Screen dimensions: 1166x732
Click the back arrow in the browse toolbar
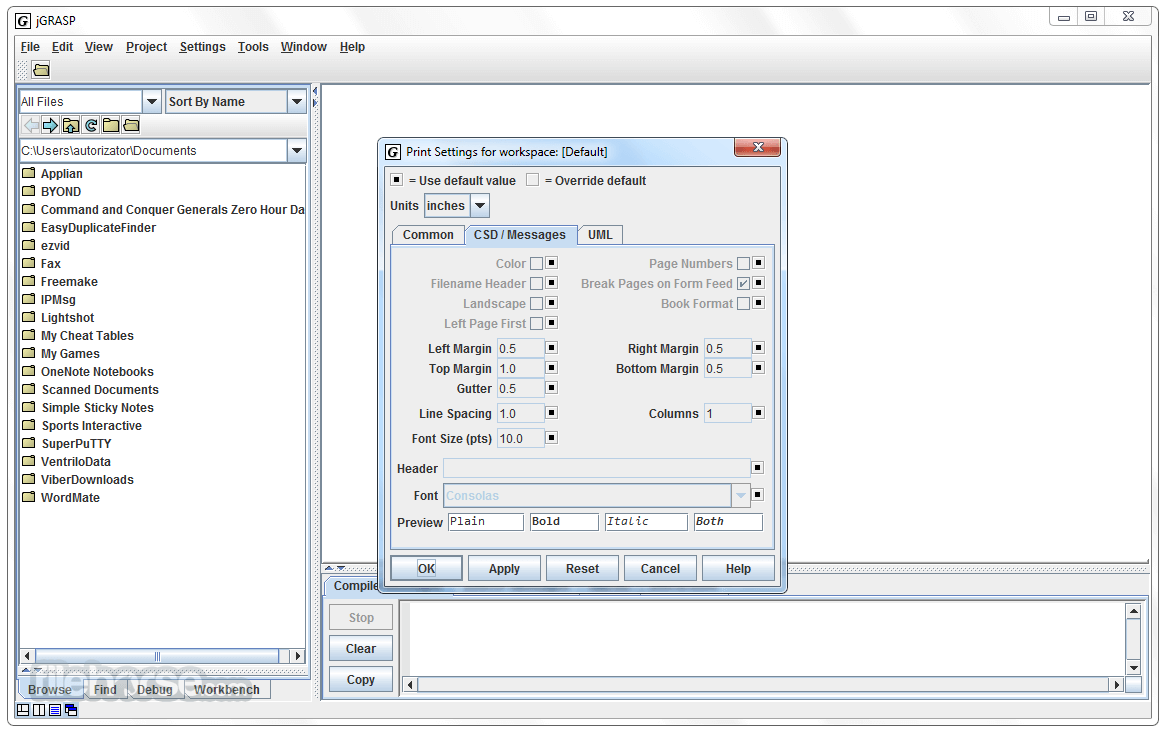(x=31, y=125)
